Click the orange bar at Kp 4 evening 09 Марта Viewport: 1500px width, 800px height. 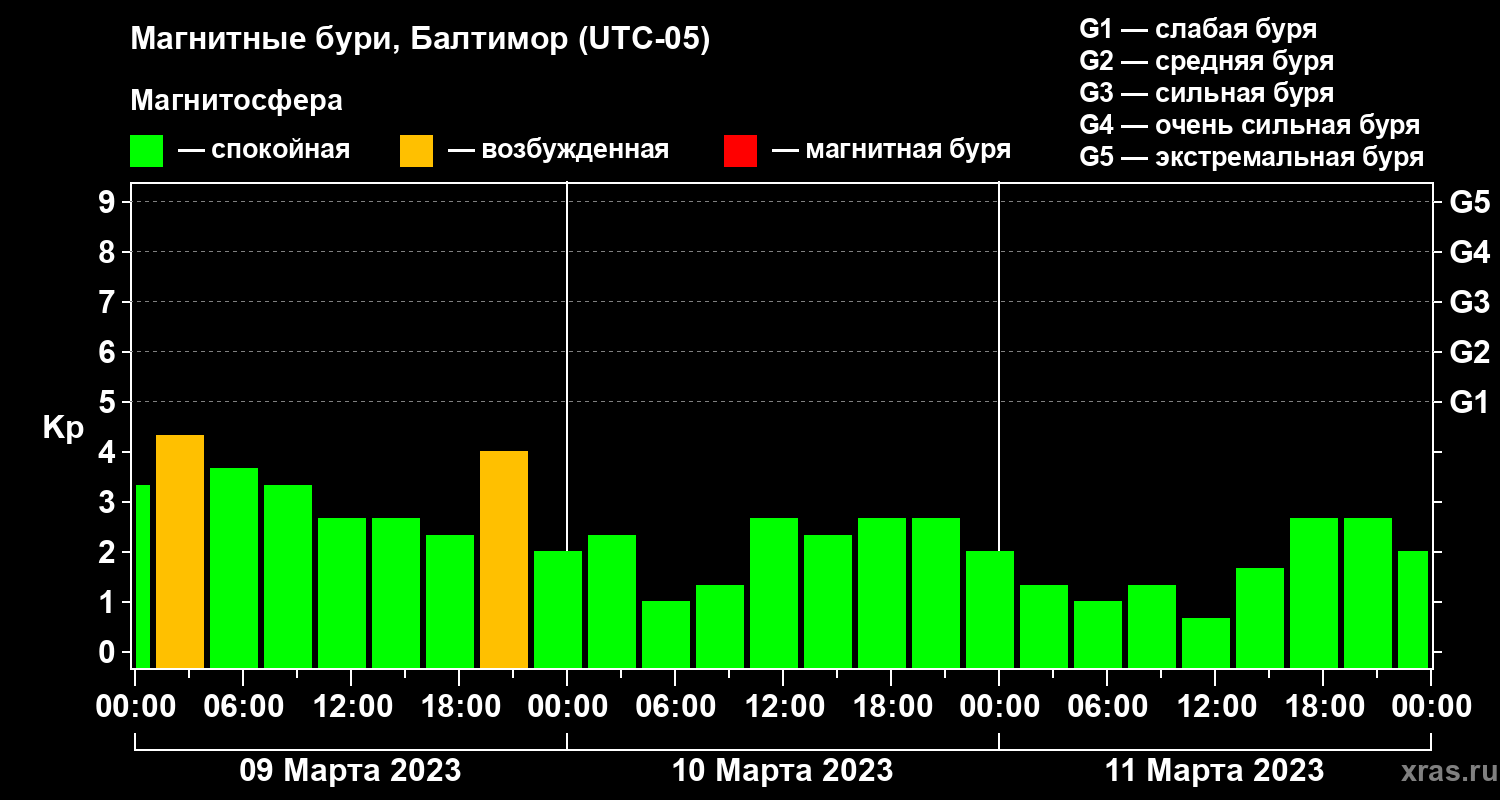click(x=504, y=559)
